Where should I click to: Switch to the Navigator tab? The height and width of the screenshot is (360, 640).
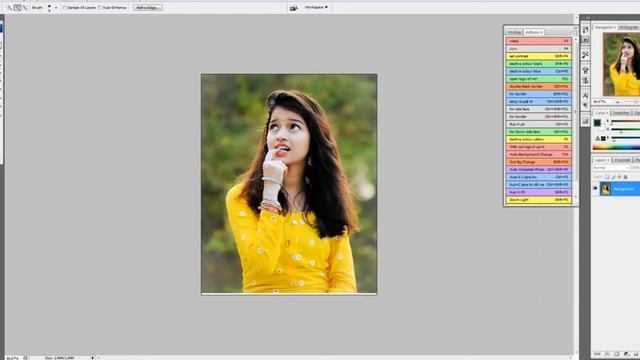604,27
